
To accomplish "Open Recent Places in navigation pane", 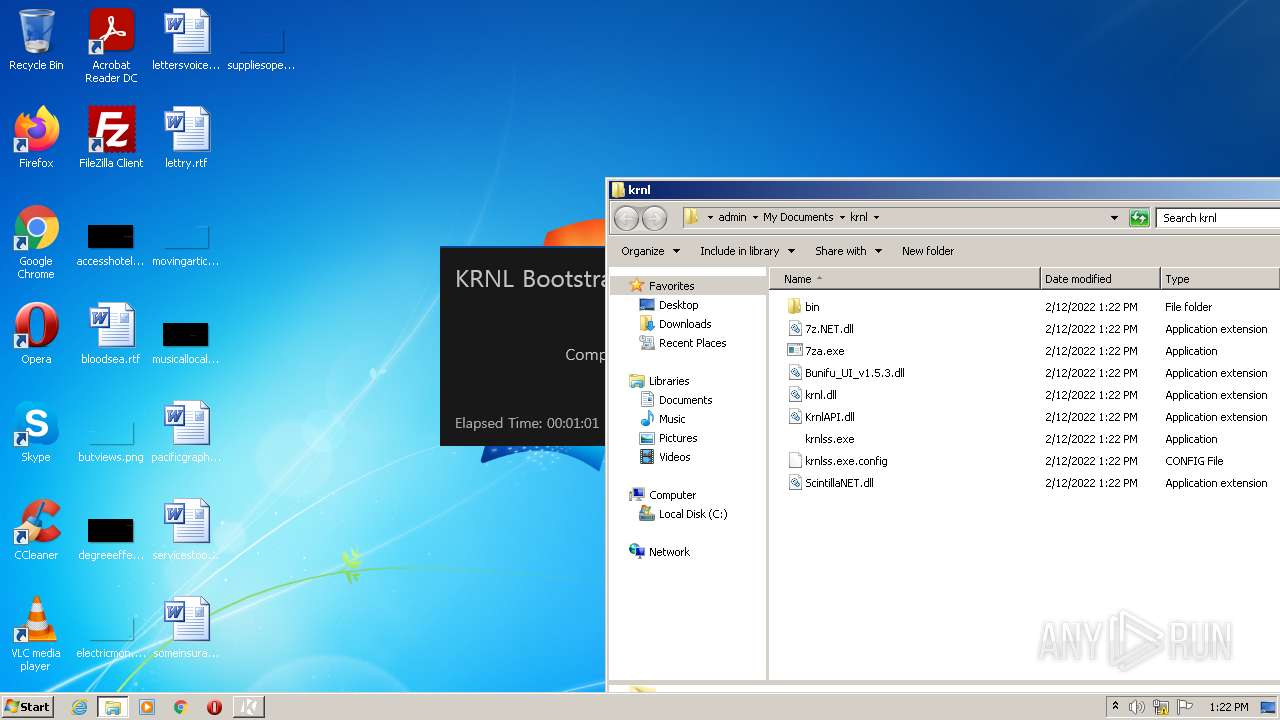I will click(692, 343).
